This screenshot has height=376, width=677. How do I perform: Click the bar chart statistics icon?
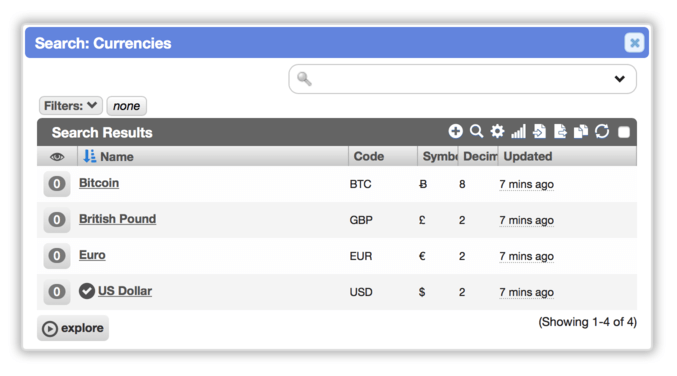(x=518, y=131)
